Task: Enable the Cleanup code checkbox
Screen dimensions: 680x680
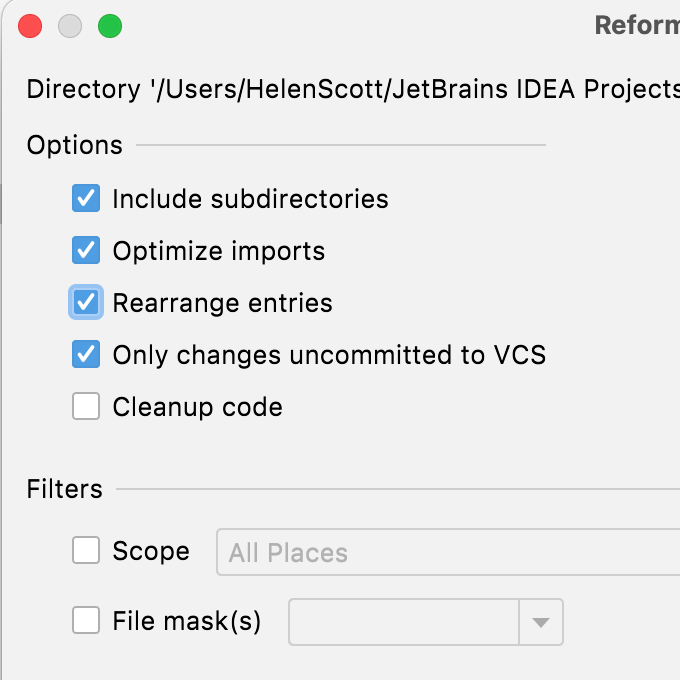Action: coord(86,407)
